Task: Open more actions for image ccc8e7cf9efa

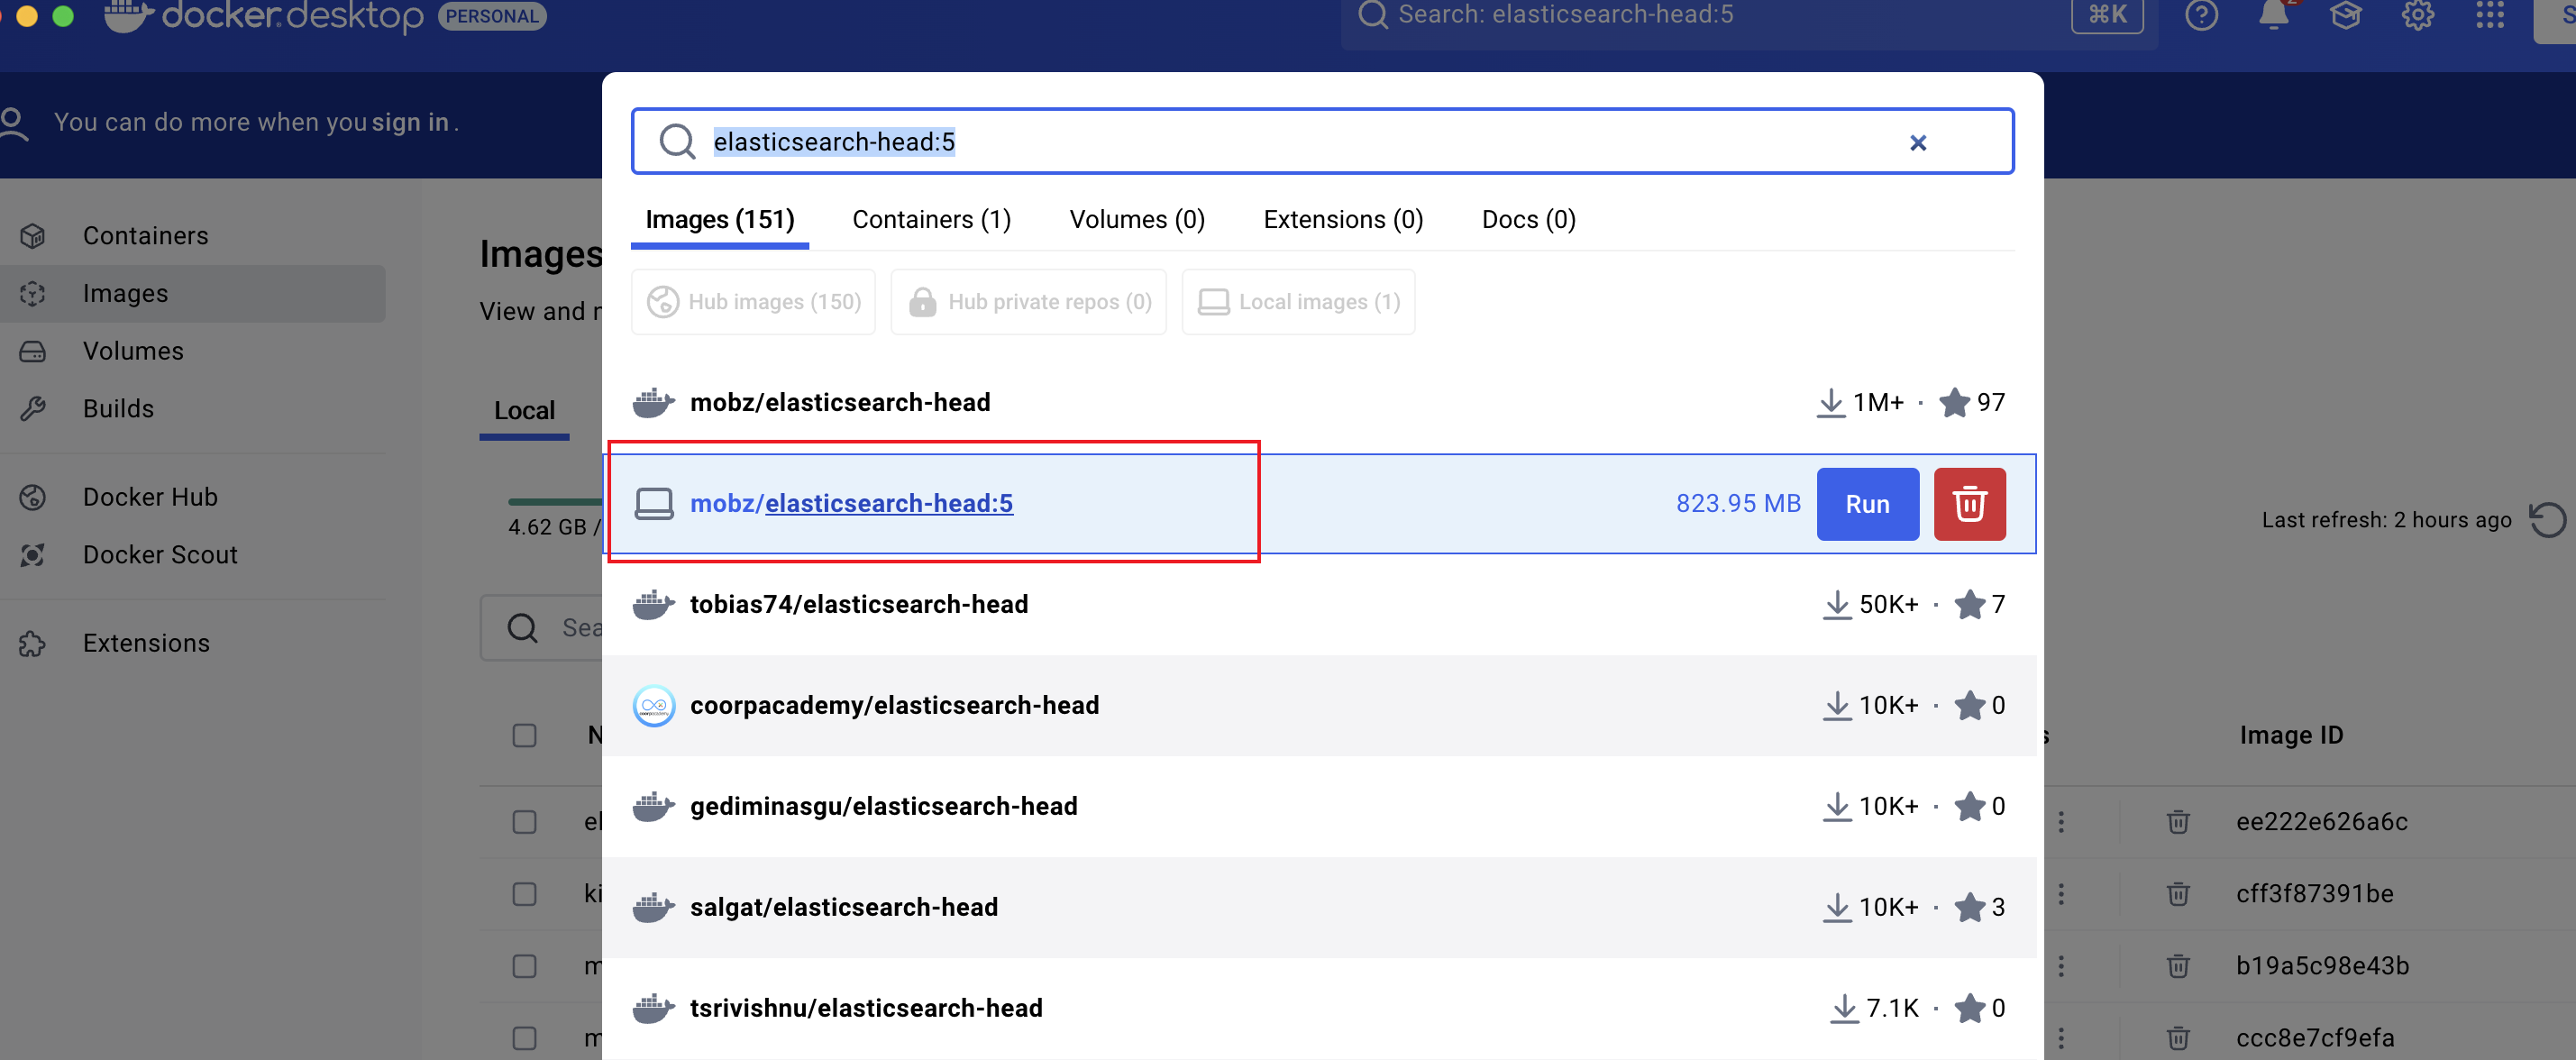Action: (x=2061, y=1038)
